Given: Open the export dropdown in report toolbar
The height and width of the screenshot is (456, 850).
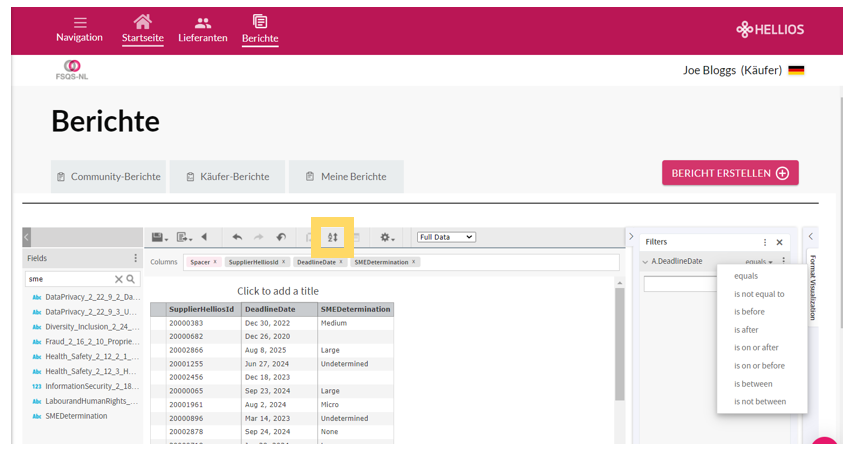Looking at the screenshot, I should point(184,237).
